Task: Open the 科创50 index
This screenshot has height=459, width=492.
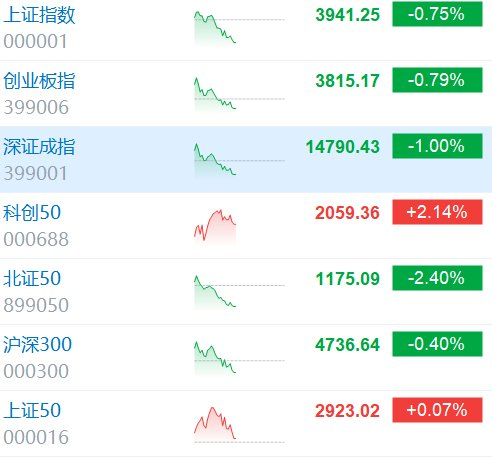Action: click(x=32, y=213)
